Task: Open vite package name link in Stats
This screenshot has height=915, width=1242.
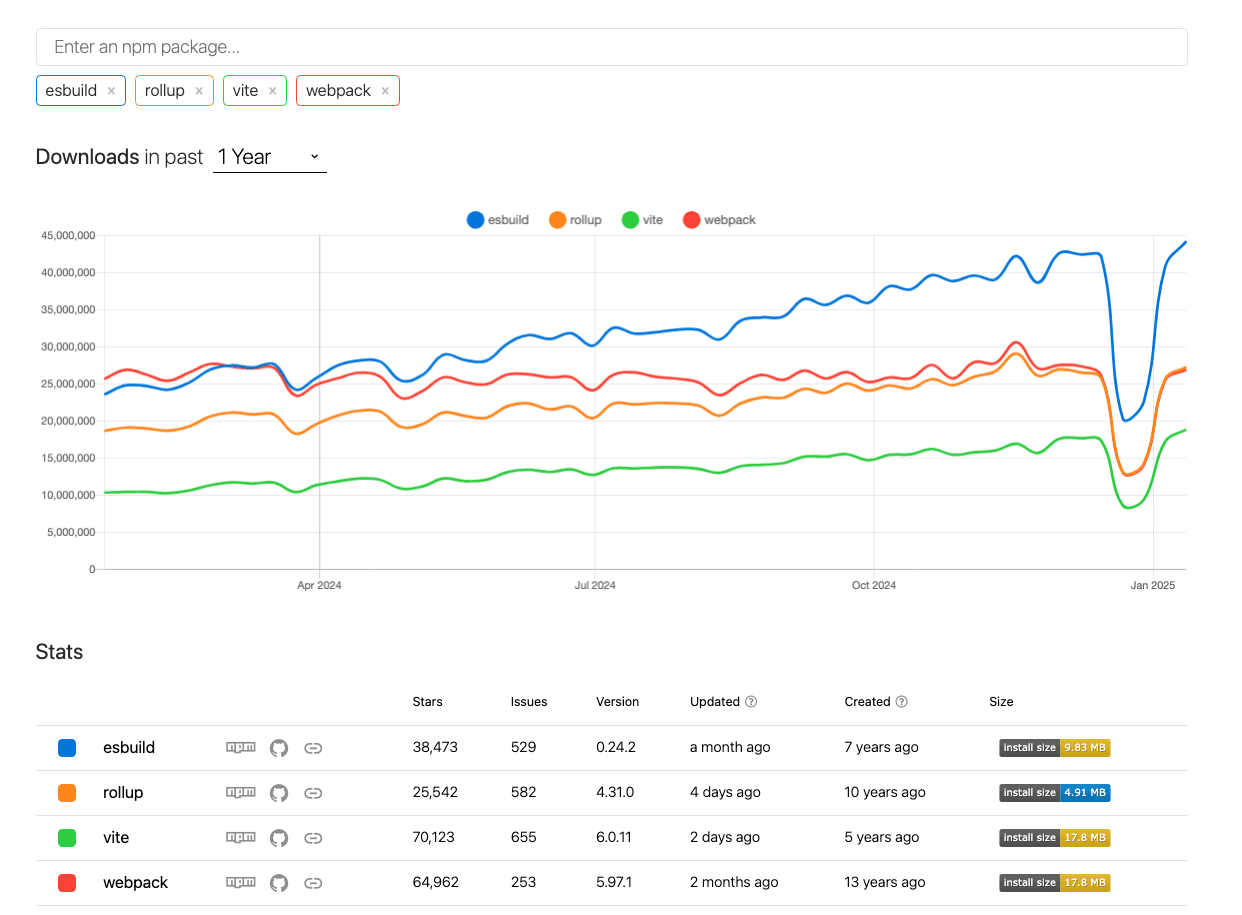Action: (116, 837)
